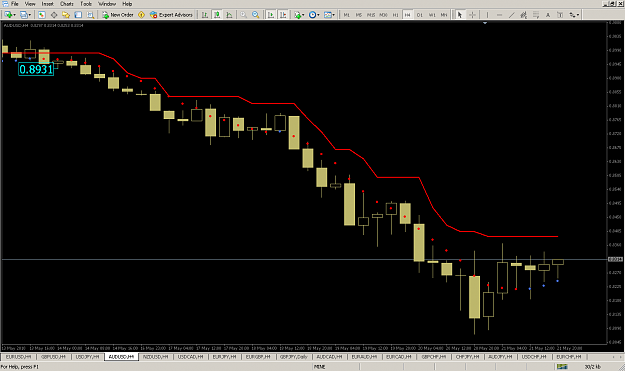
Task: Select the M5 timeframe
Action: (359, 15)
